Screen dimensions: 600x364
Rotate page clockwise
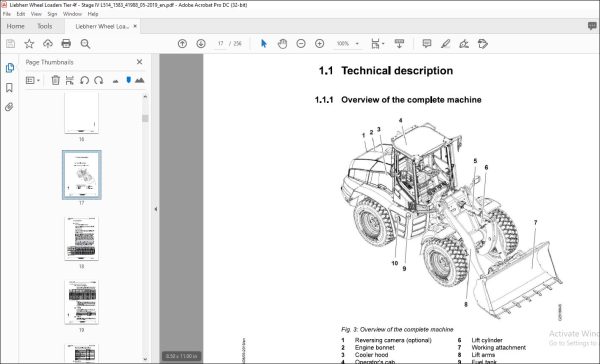coord(99,80)
